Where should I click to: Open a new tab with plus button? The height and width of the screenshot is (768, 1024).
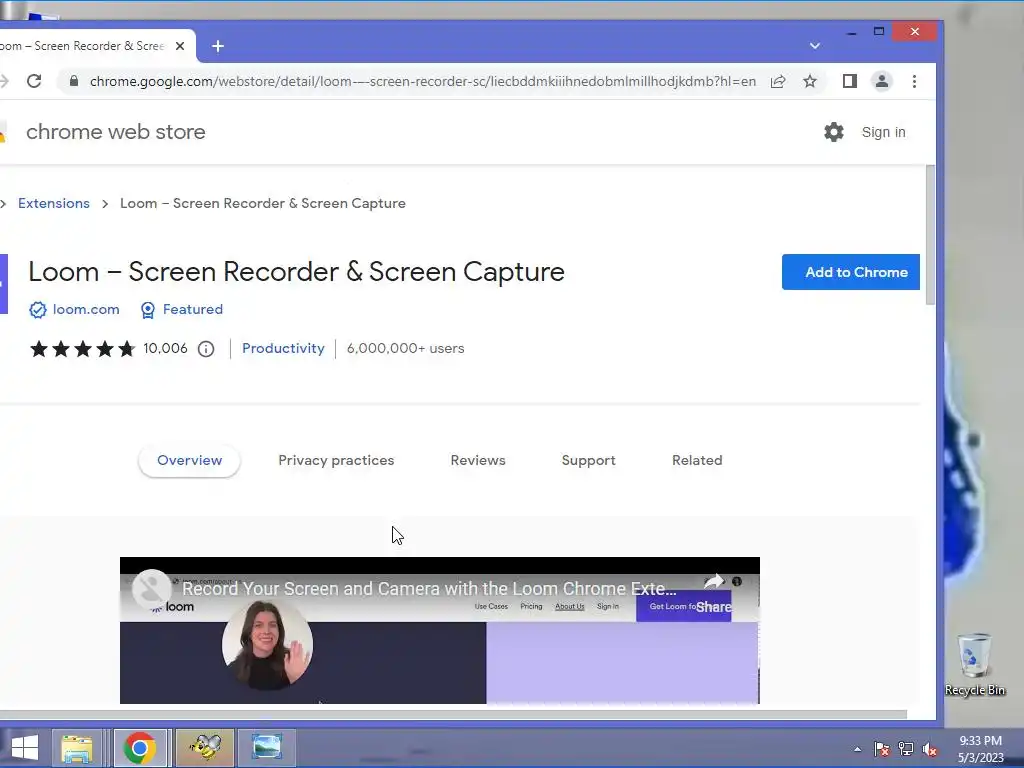218,46
